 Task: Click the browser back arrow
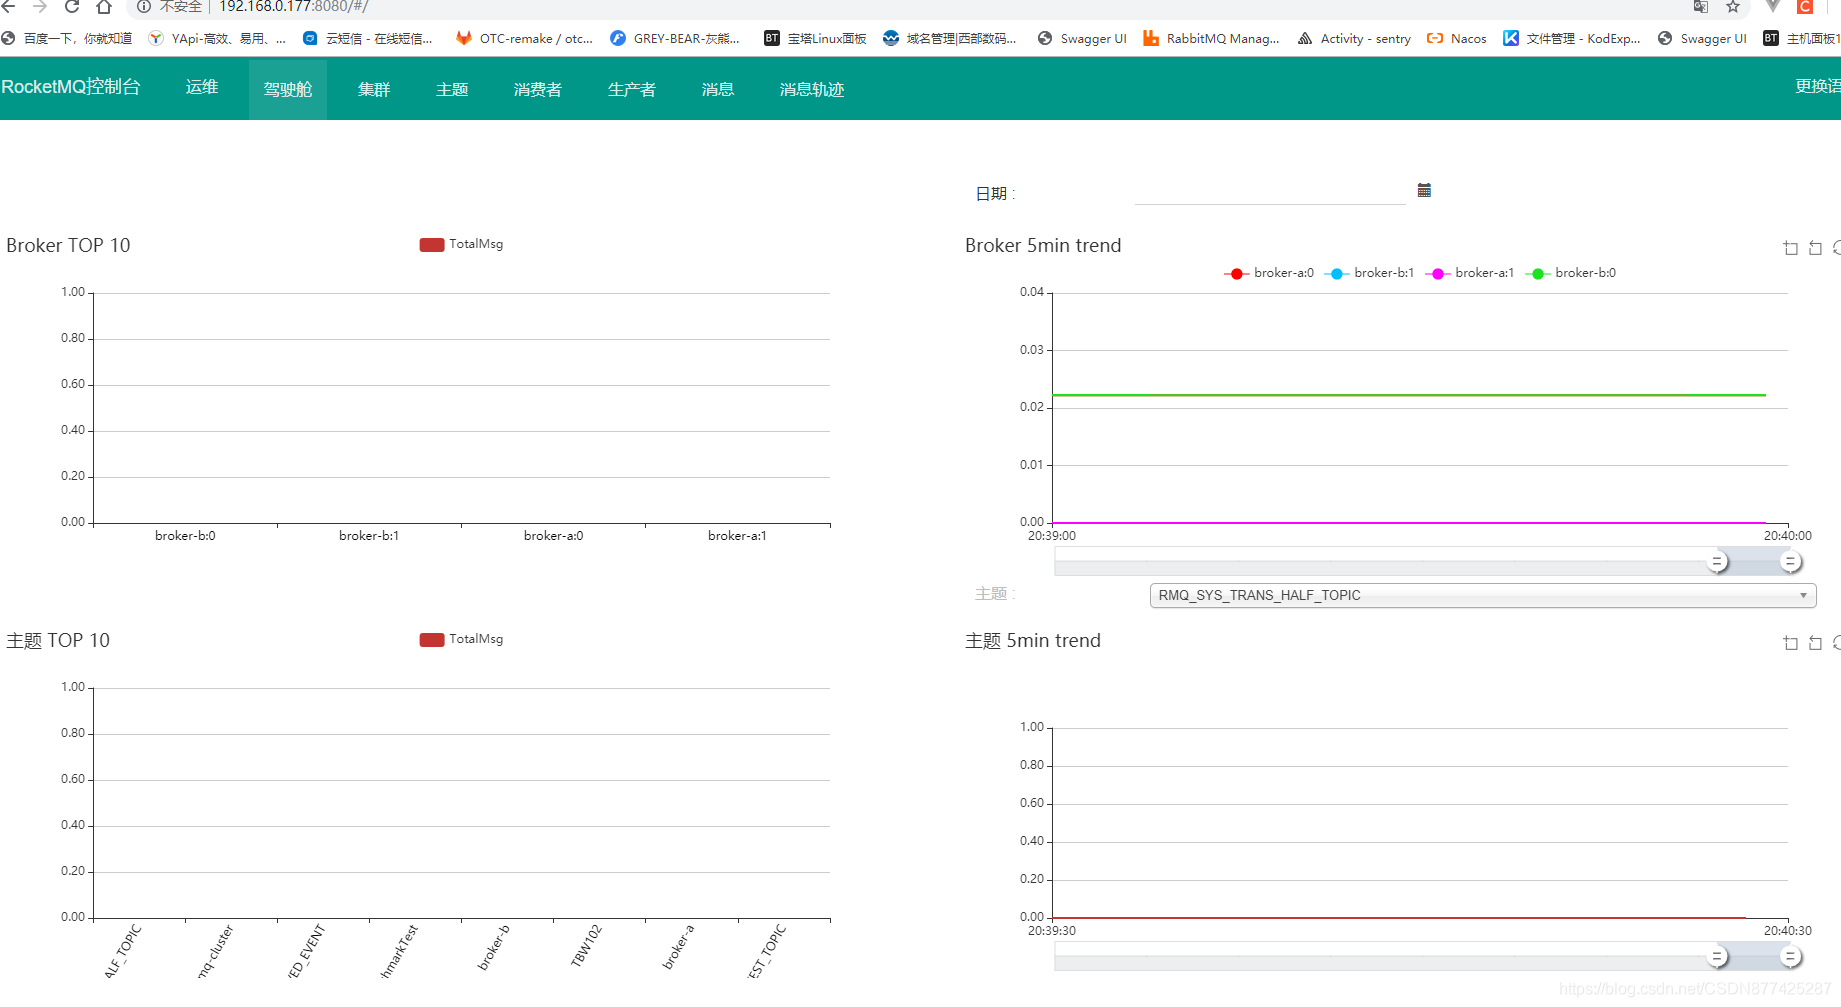pos(9,7)
